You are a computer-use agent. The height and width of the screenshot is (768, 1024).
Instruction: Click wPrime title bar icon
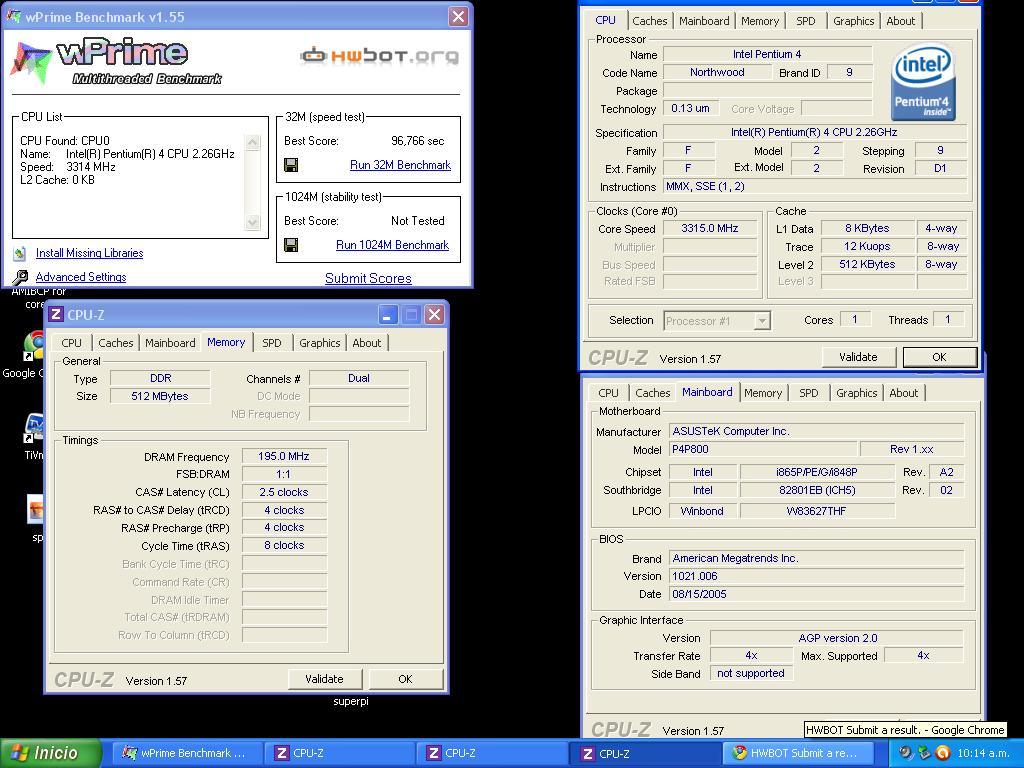tap(13, 16)
